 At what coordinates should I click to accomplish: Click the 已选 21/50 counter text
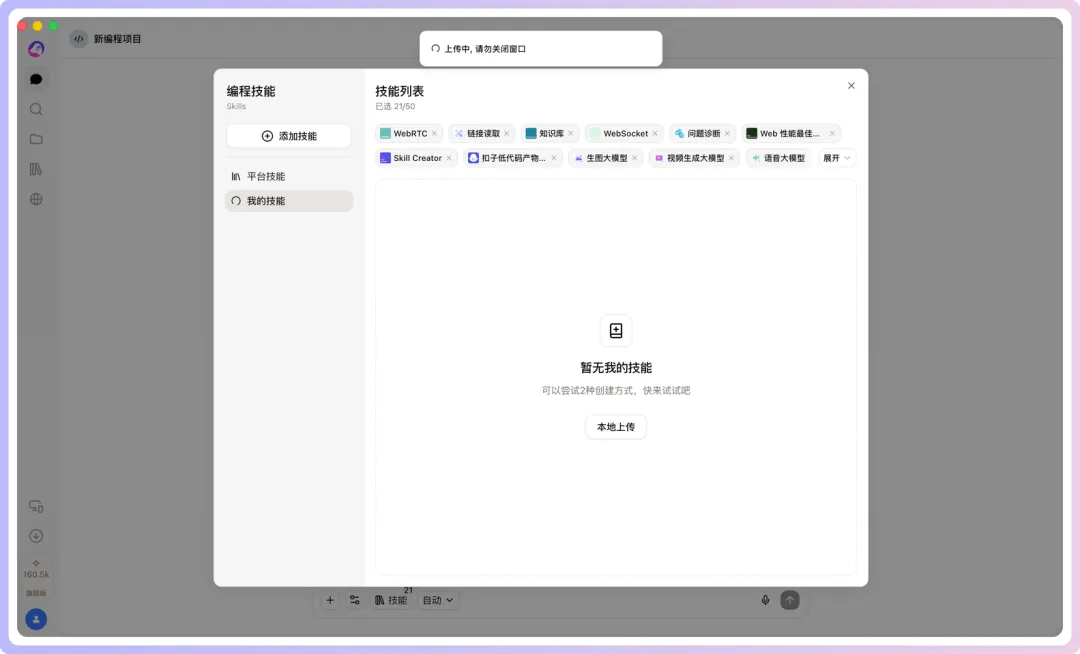pyautogui.click(x=395, y=107)
